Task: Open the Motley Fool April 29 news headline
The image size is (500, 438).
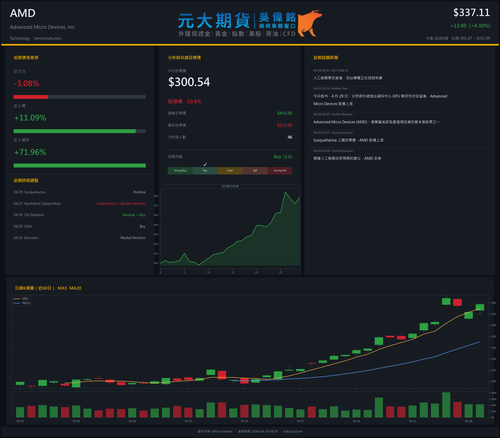Action: [x=380, y=100]
